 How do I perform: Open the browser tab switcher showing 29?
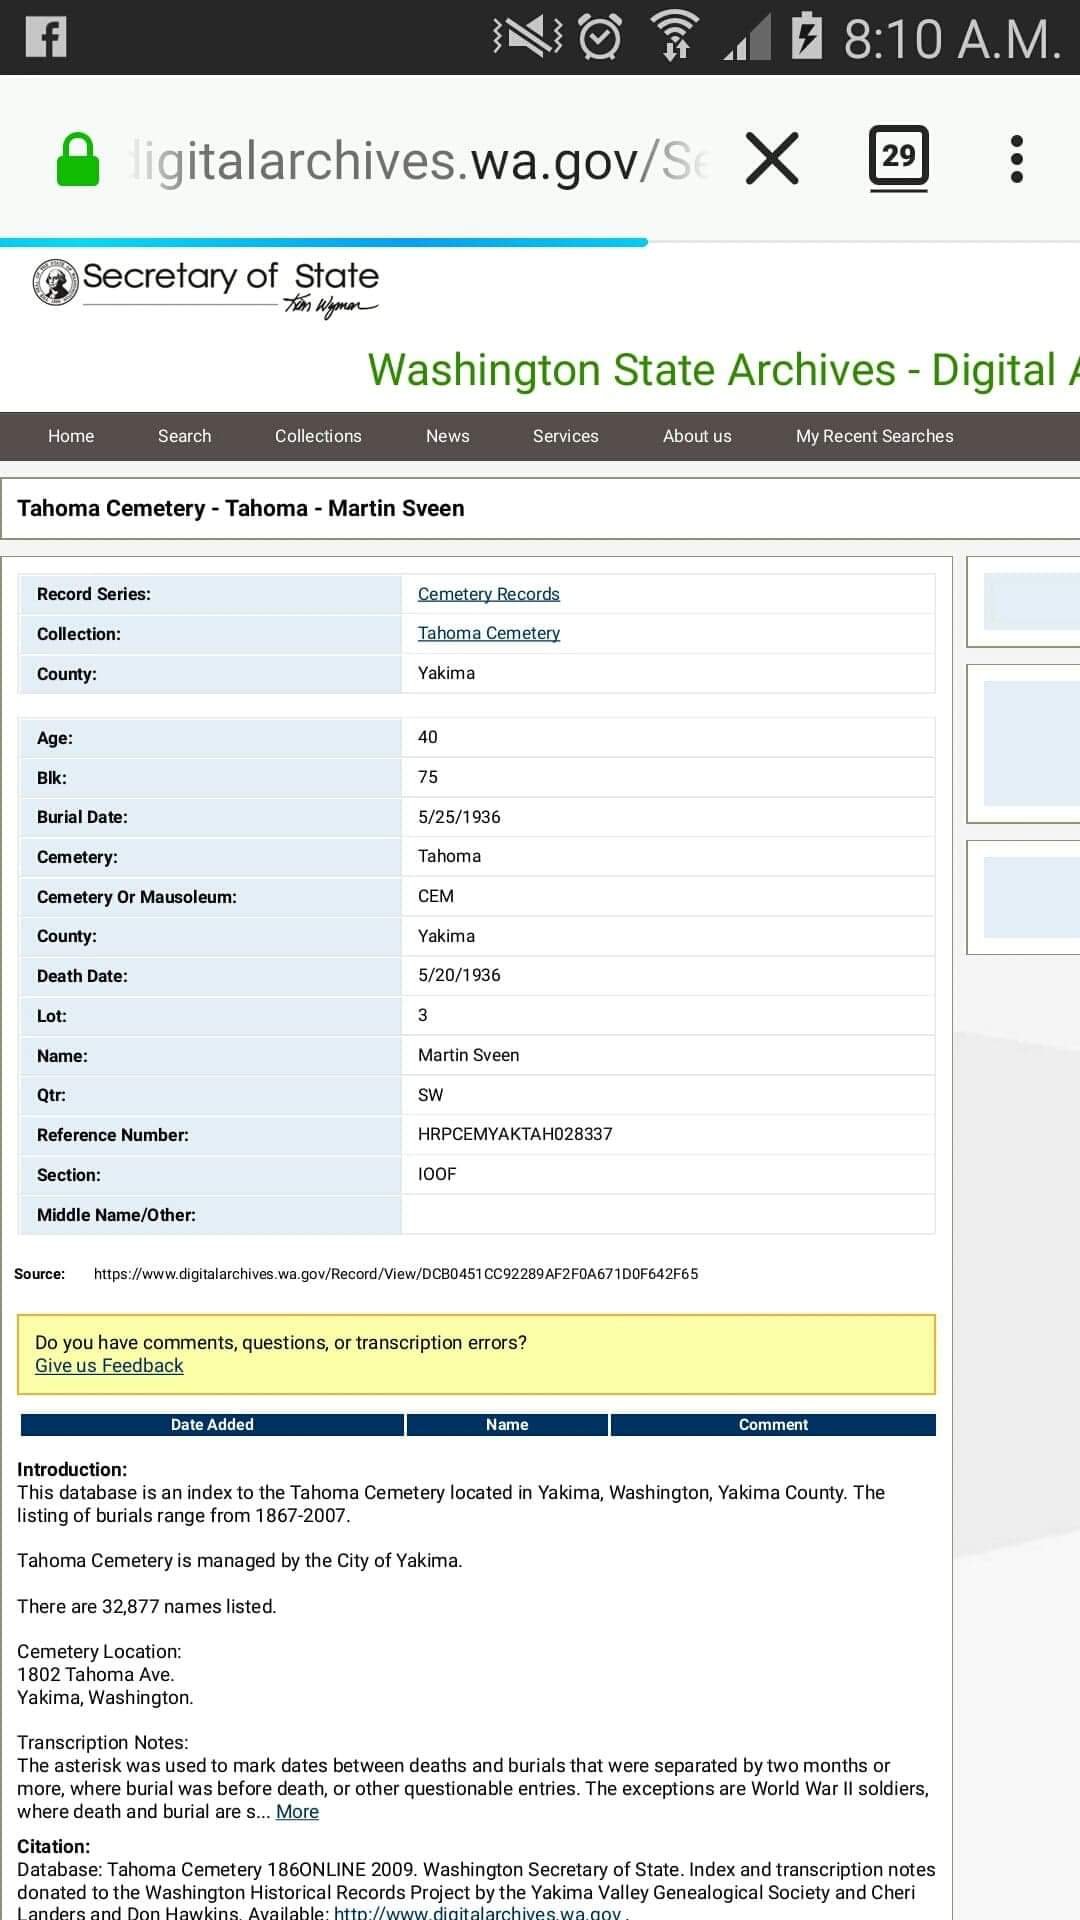point(898,157)
